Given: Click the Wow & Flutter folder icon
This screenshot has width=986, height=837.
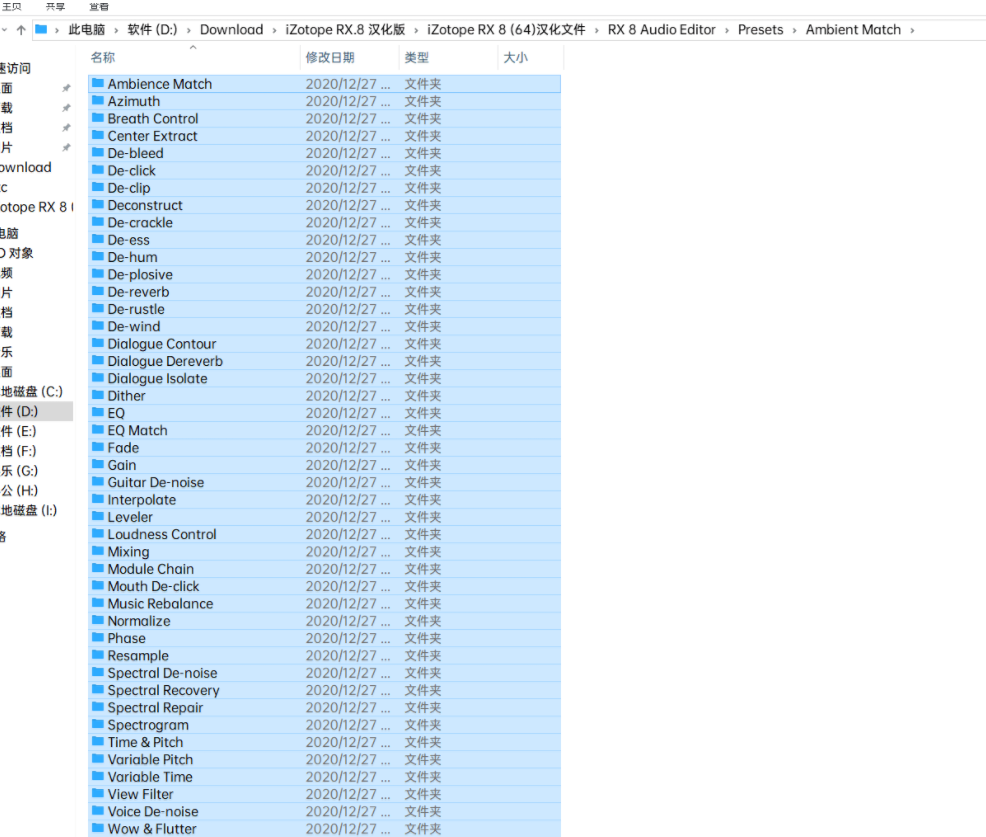Looking at the screenshot, I should [98, 828].
